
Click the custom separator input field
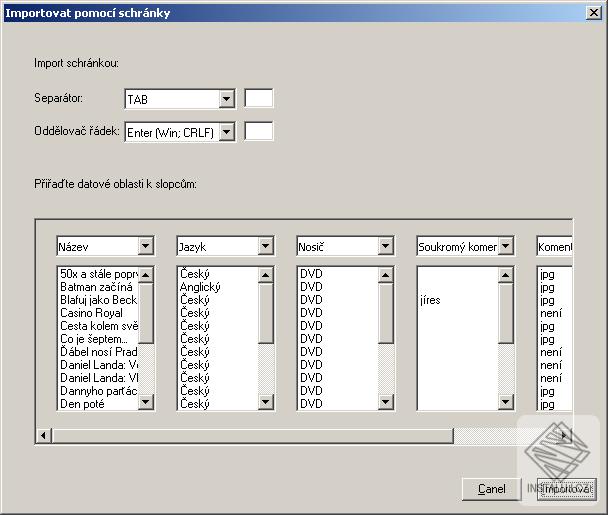pos(259,98)
